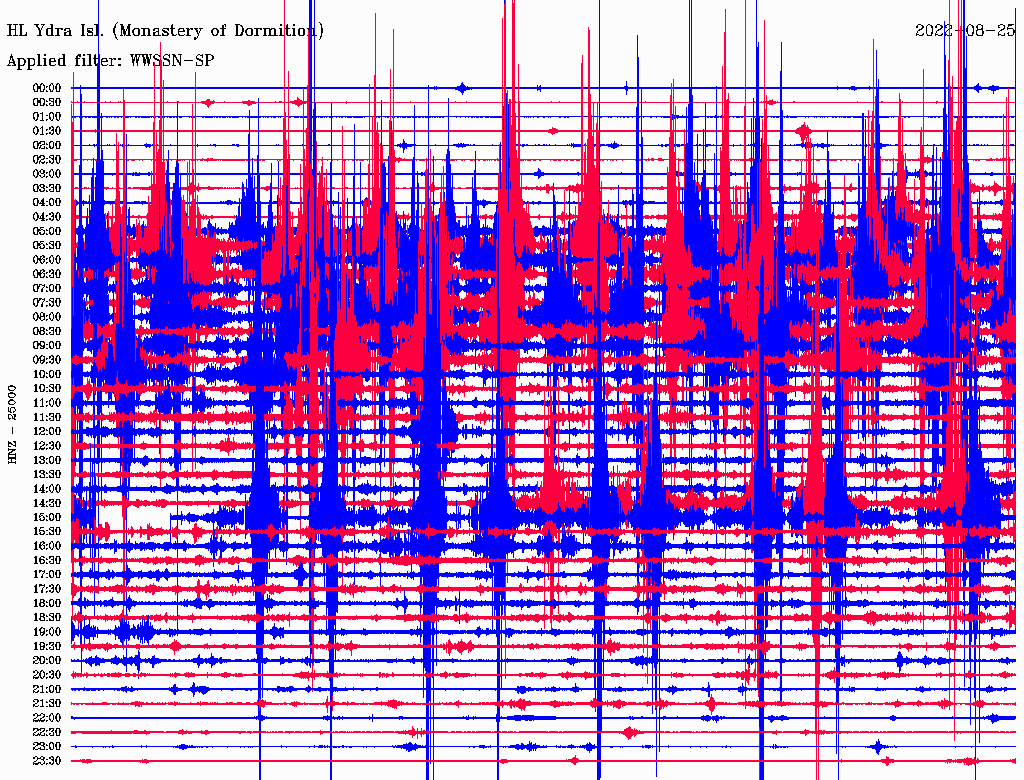
Task: Click the 13:00 trace label
Action: click(x=47, y=461)
